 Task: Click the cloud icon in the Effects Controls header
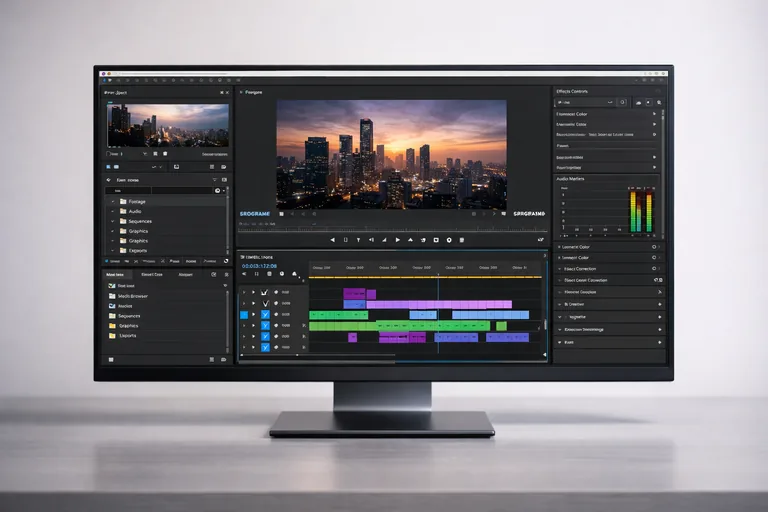point(639,102)
